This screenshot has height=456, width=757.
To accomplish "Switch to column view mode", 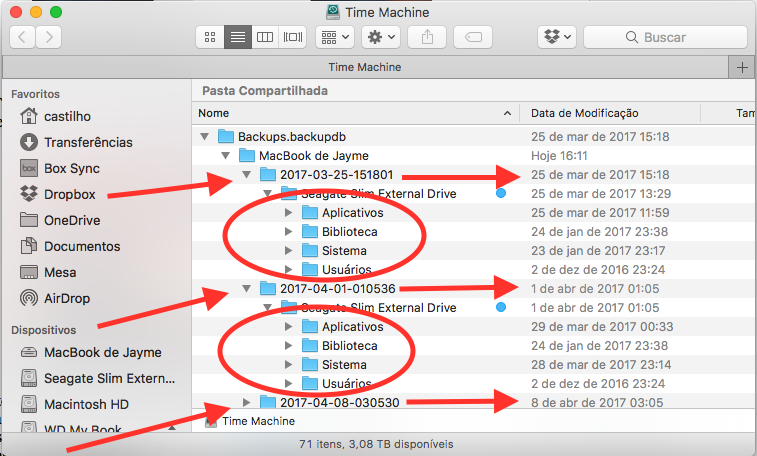I will point(265,37).
